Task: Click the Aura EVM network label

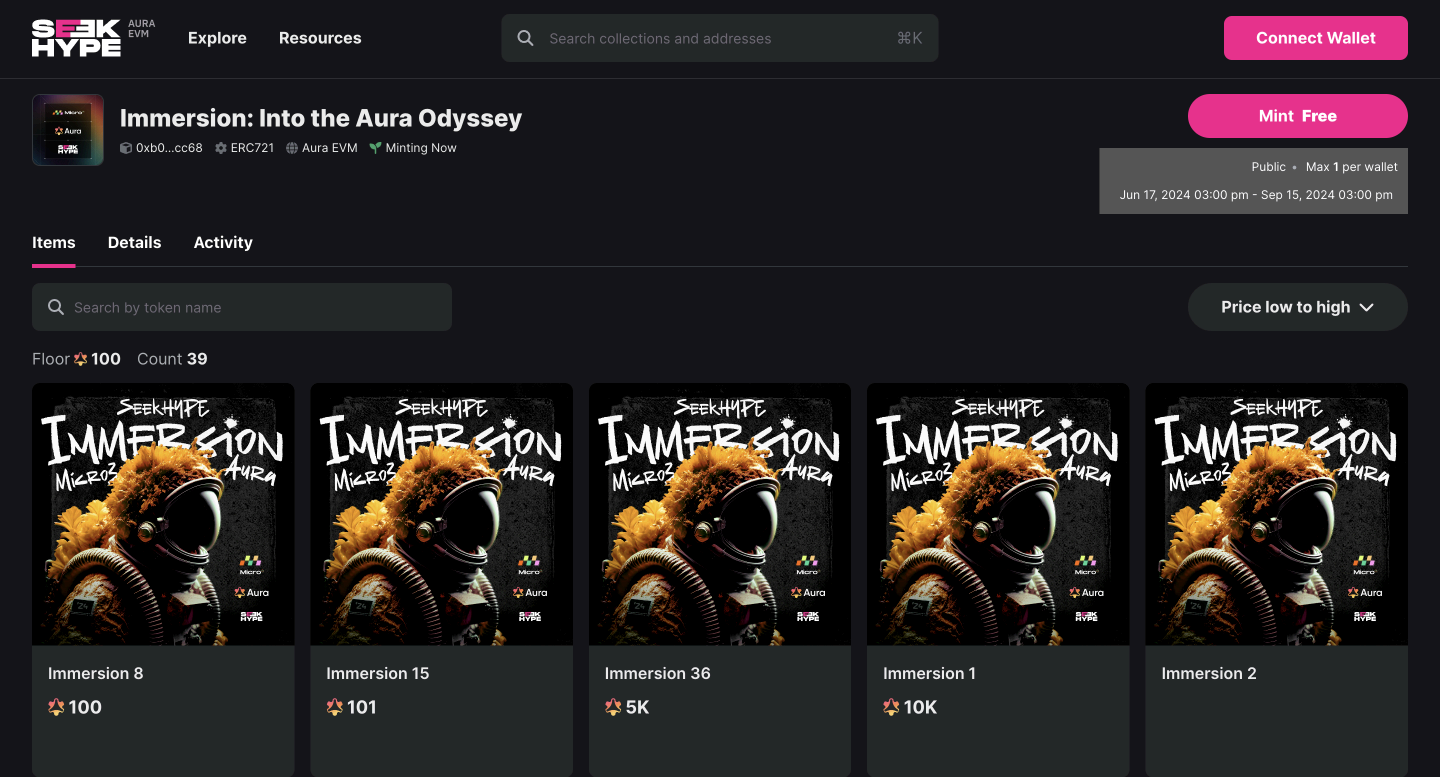Action: coord(330,148)
